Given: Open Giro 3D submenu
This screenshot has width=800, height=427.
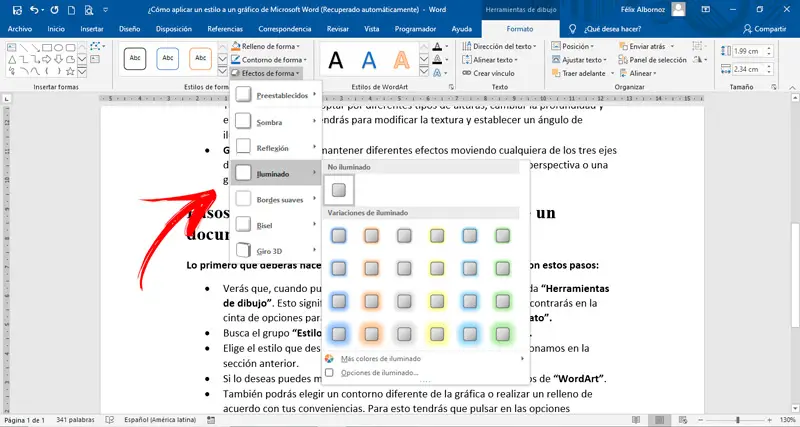Looking at the screenshot, I should pyautogui.click(x=276, y=251).
